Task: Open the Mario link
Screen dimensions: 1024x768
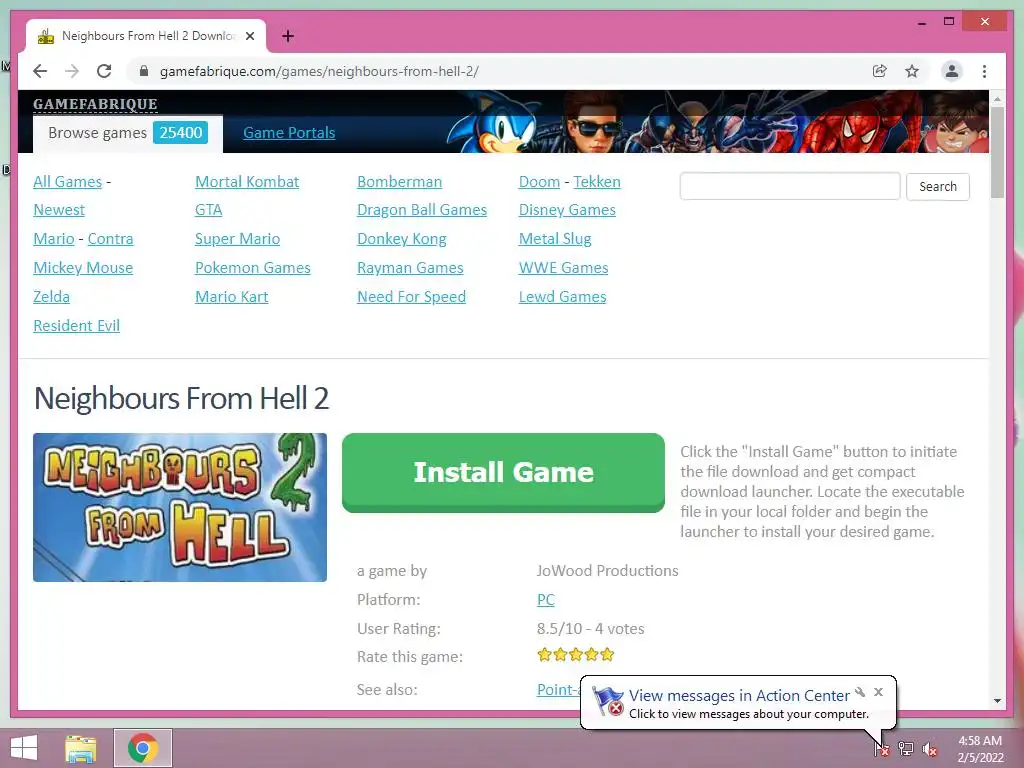Action: (x=54, y=238)
